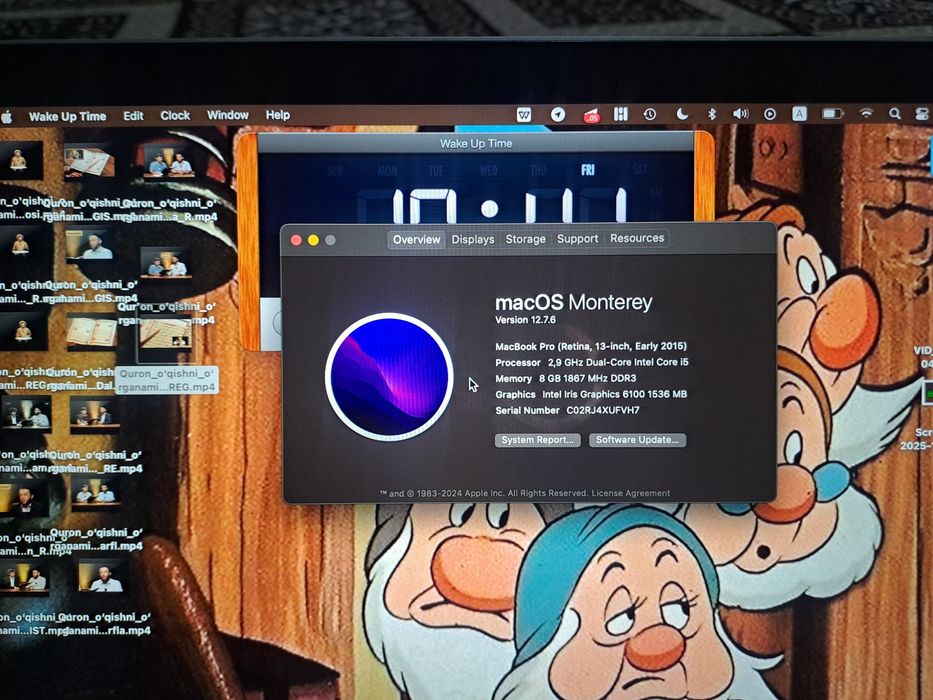The height and width of the screenshot is (700, 933).
Task: Click the MacBook Pro model line
Action: click(x=591, y=346)
